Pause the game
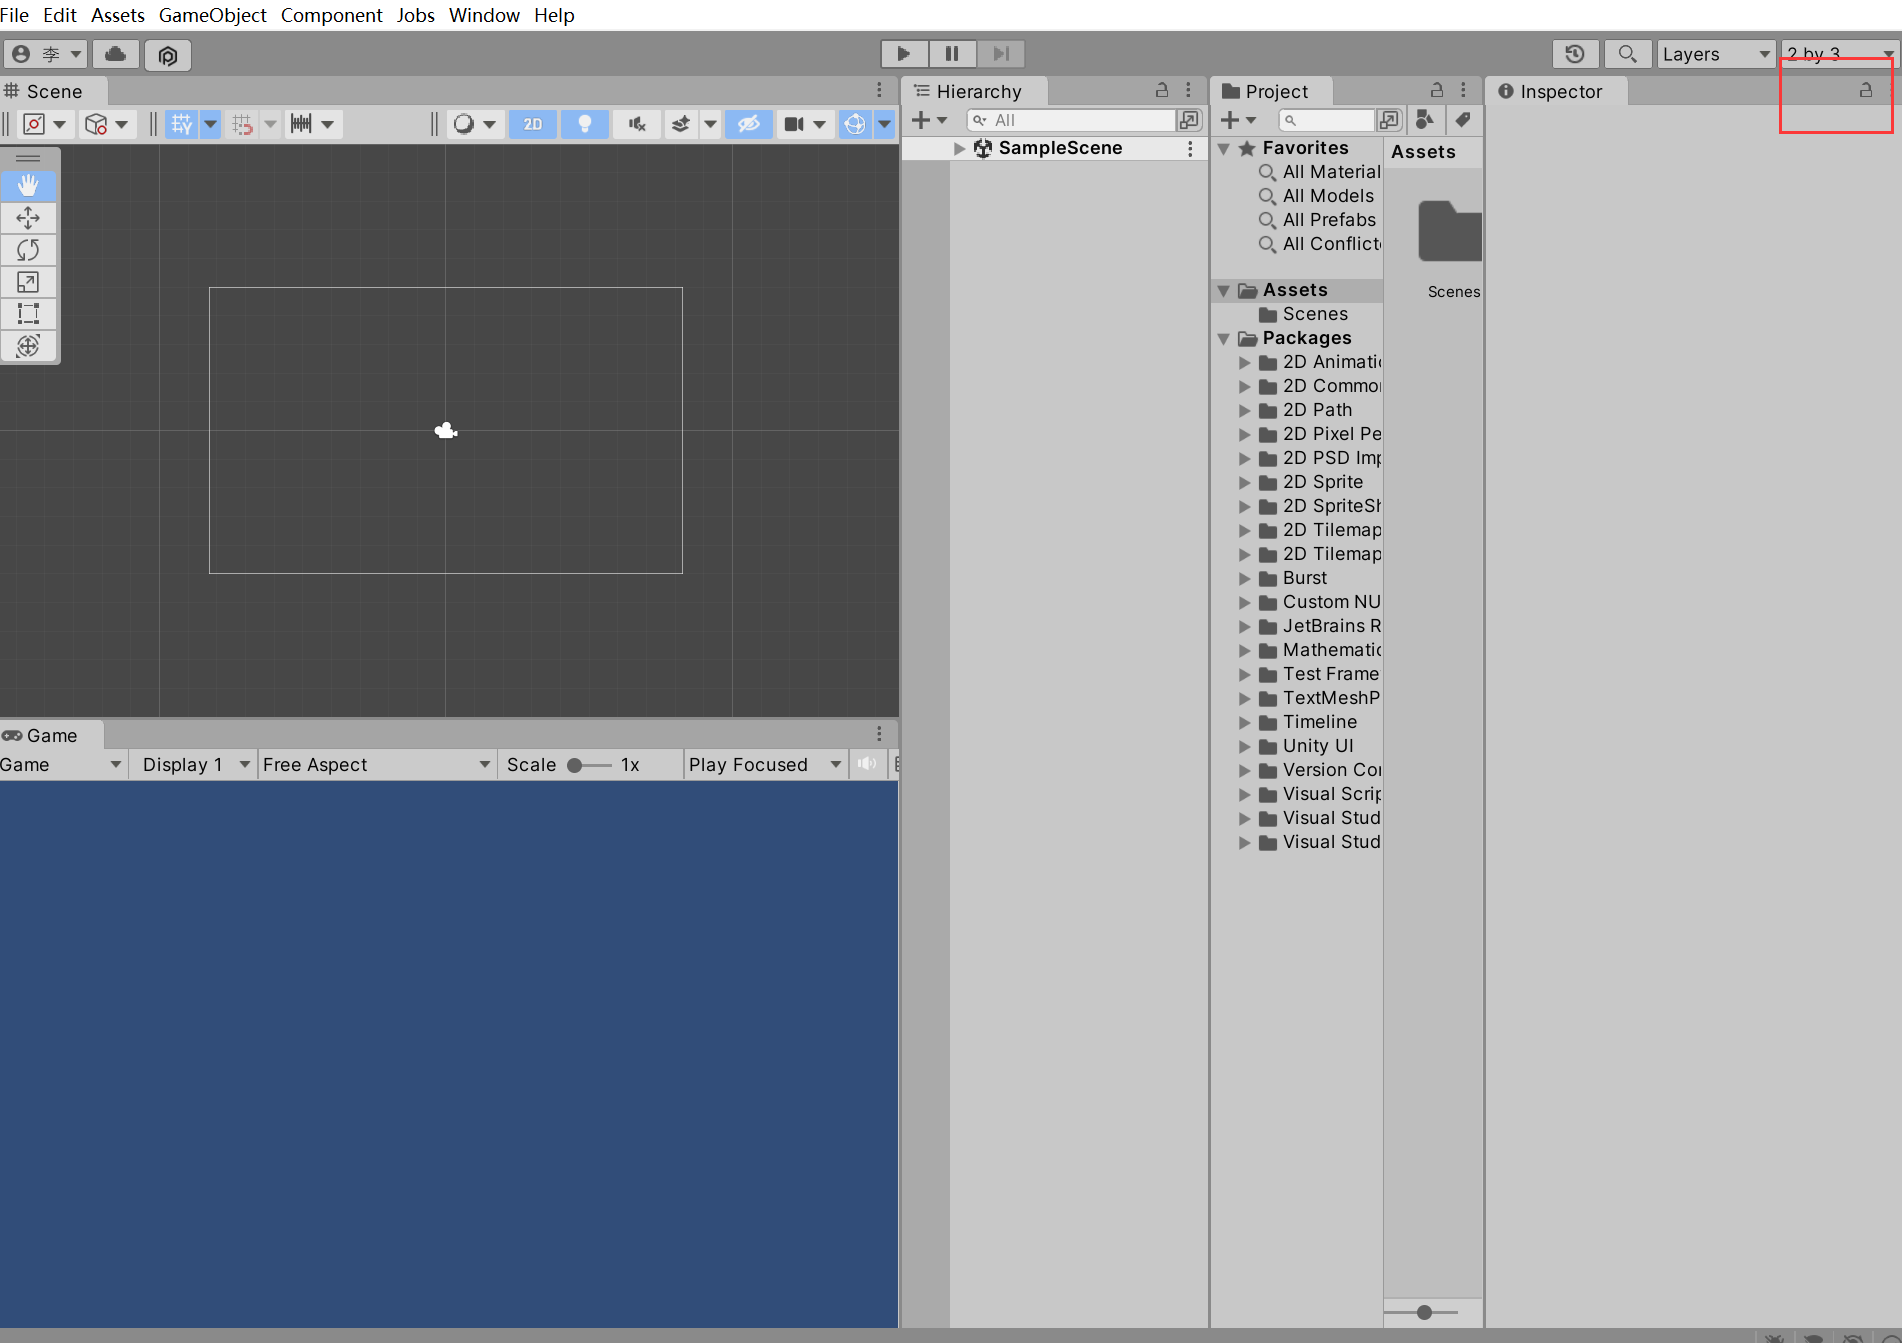Screen dimensions: 1902x1343 click(x=952, y=54)
